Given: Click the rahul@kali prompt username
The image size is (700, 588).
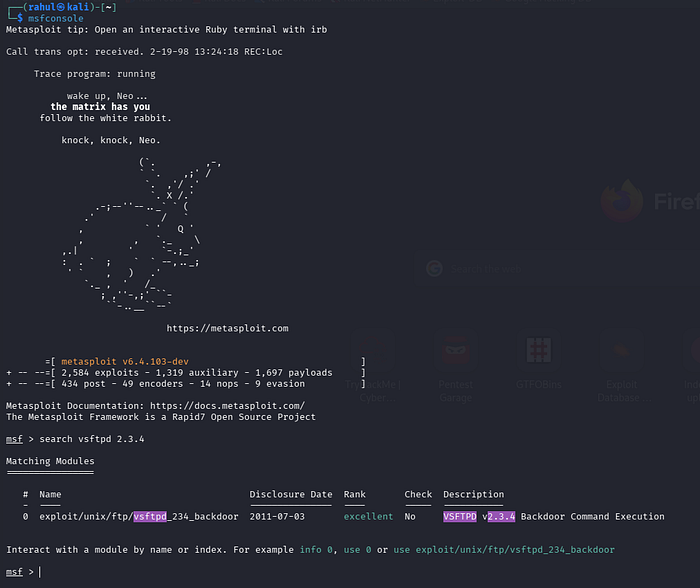Looking at the screenshot, I should pos(58,7).
